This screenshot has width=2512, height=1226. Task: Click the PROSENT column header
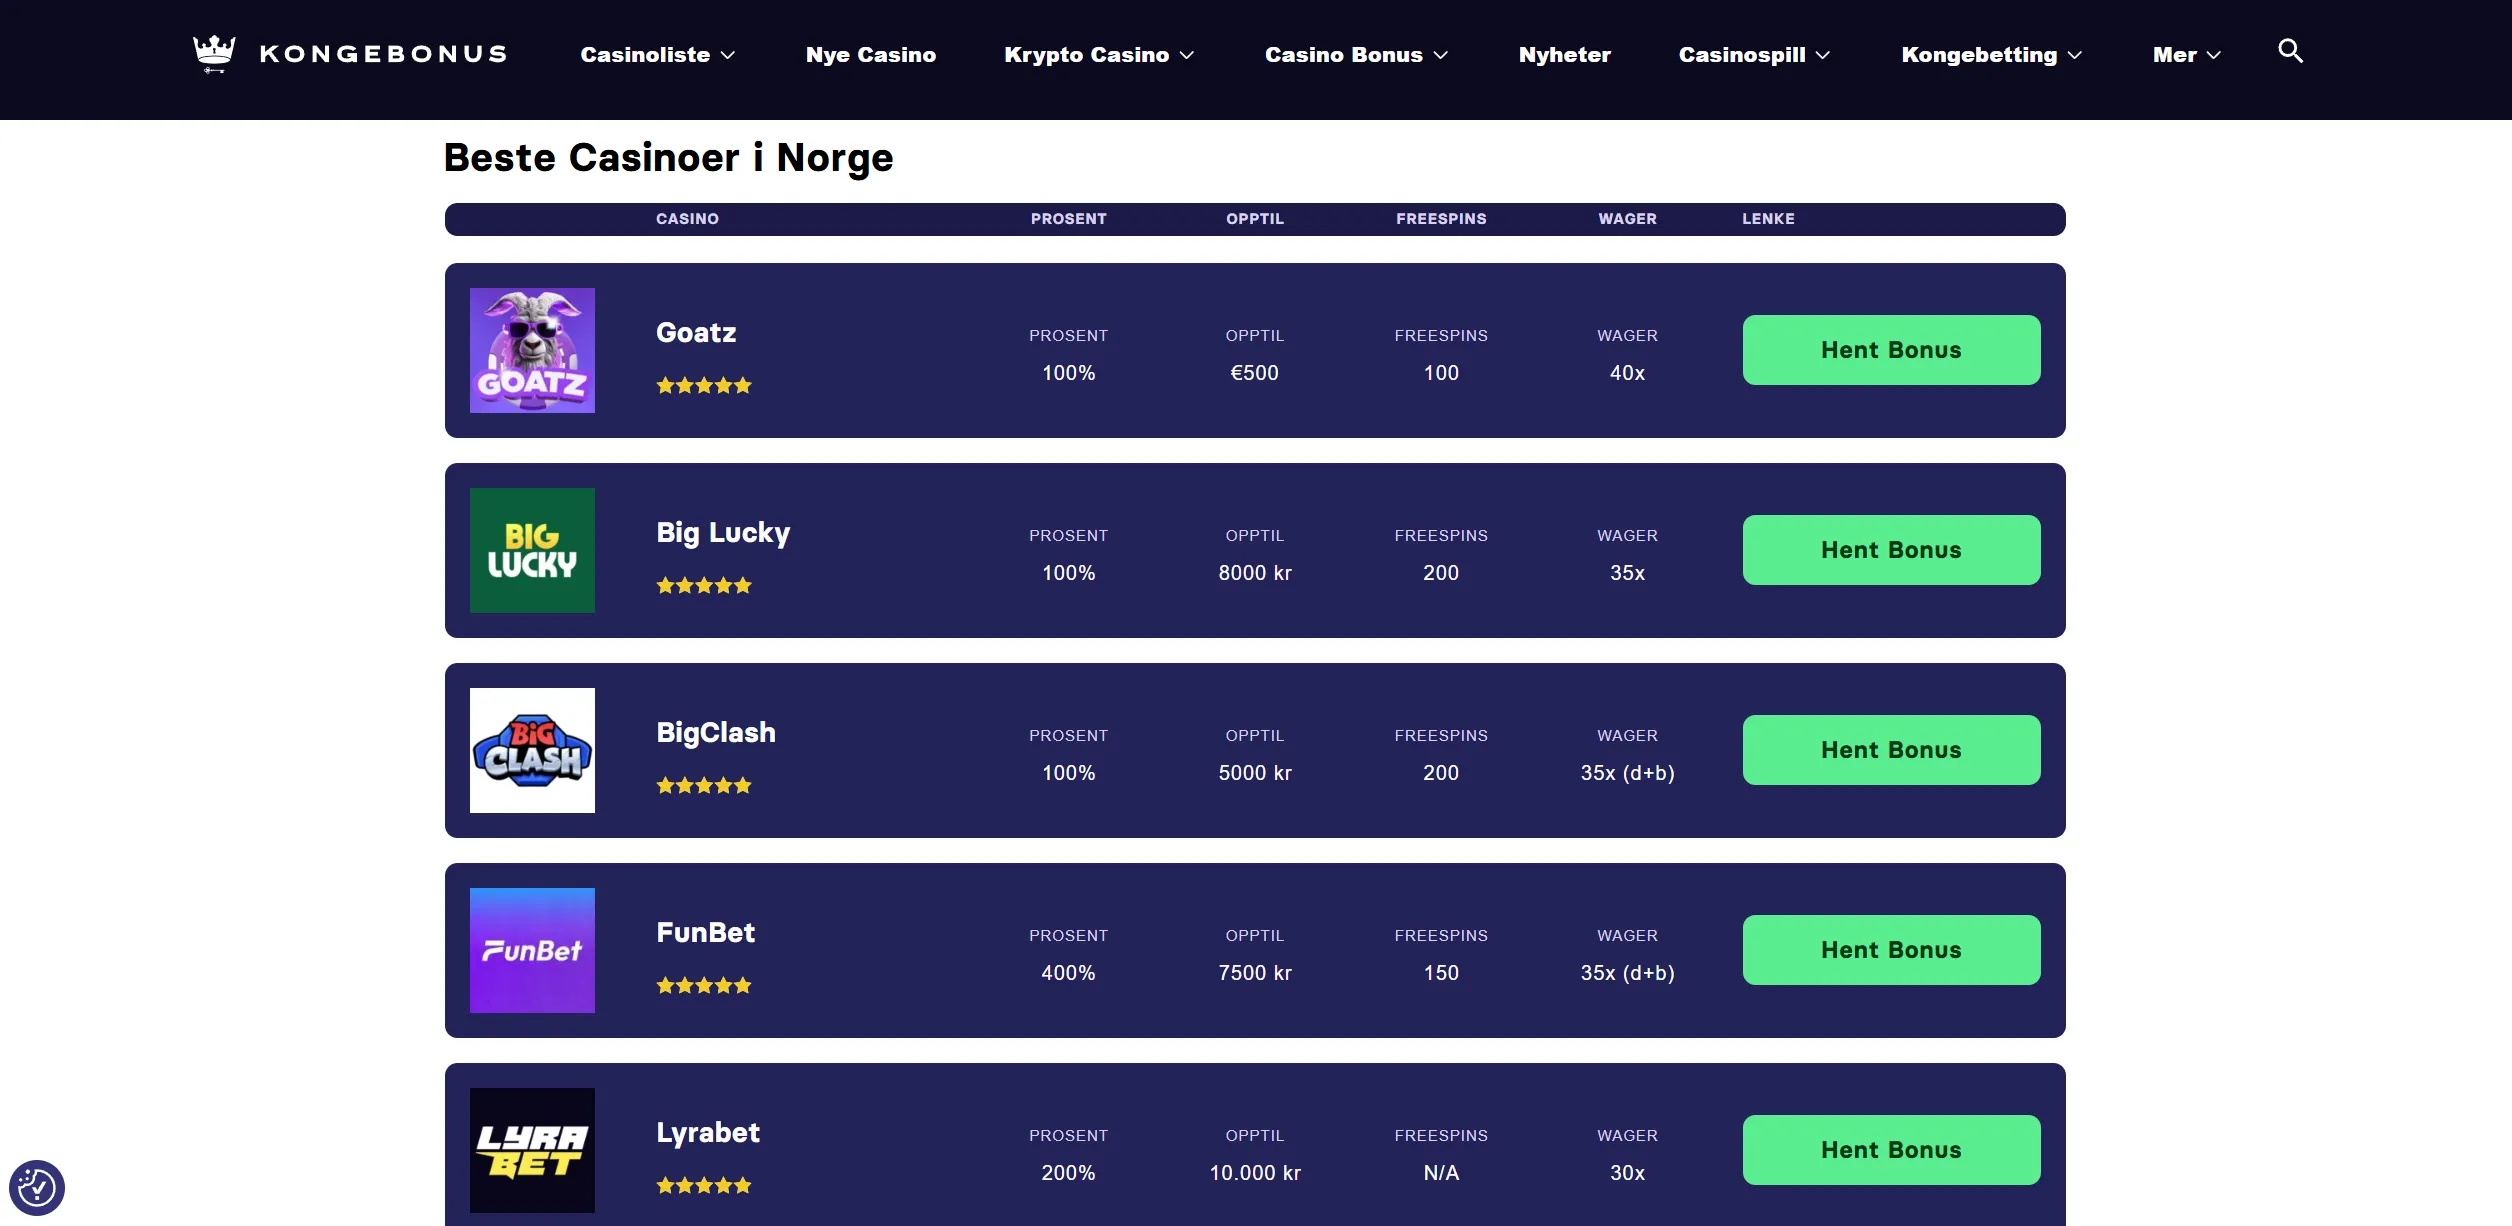(1069, 219)
